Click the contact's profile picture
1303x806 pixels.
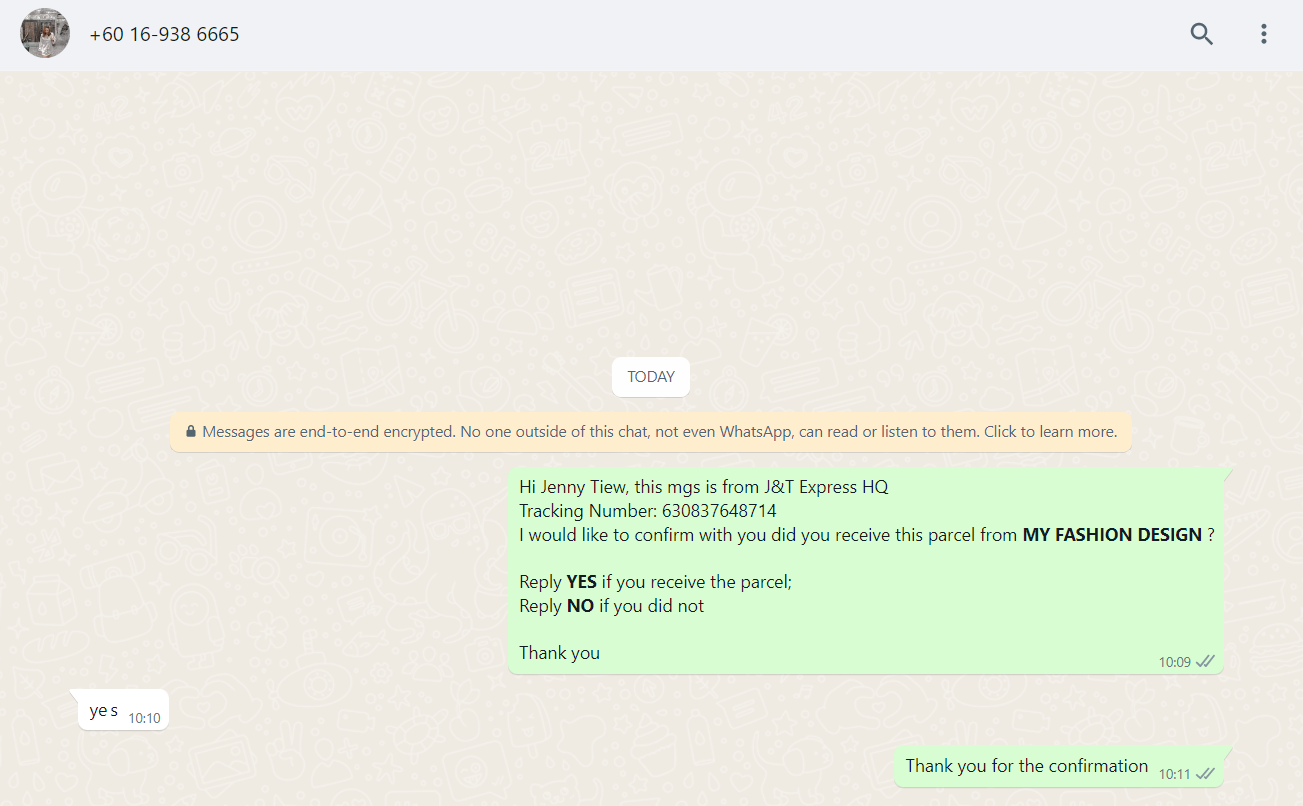[x=45, y=34]
